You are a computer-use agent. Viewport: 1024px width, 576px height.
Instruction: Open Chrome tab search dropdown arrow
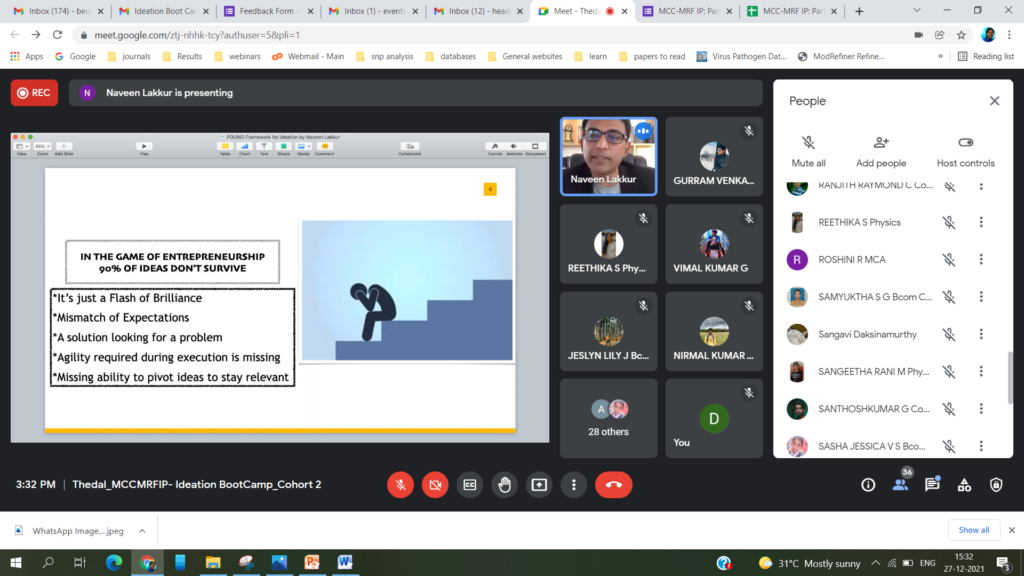(916, 10)
